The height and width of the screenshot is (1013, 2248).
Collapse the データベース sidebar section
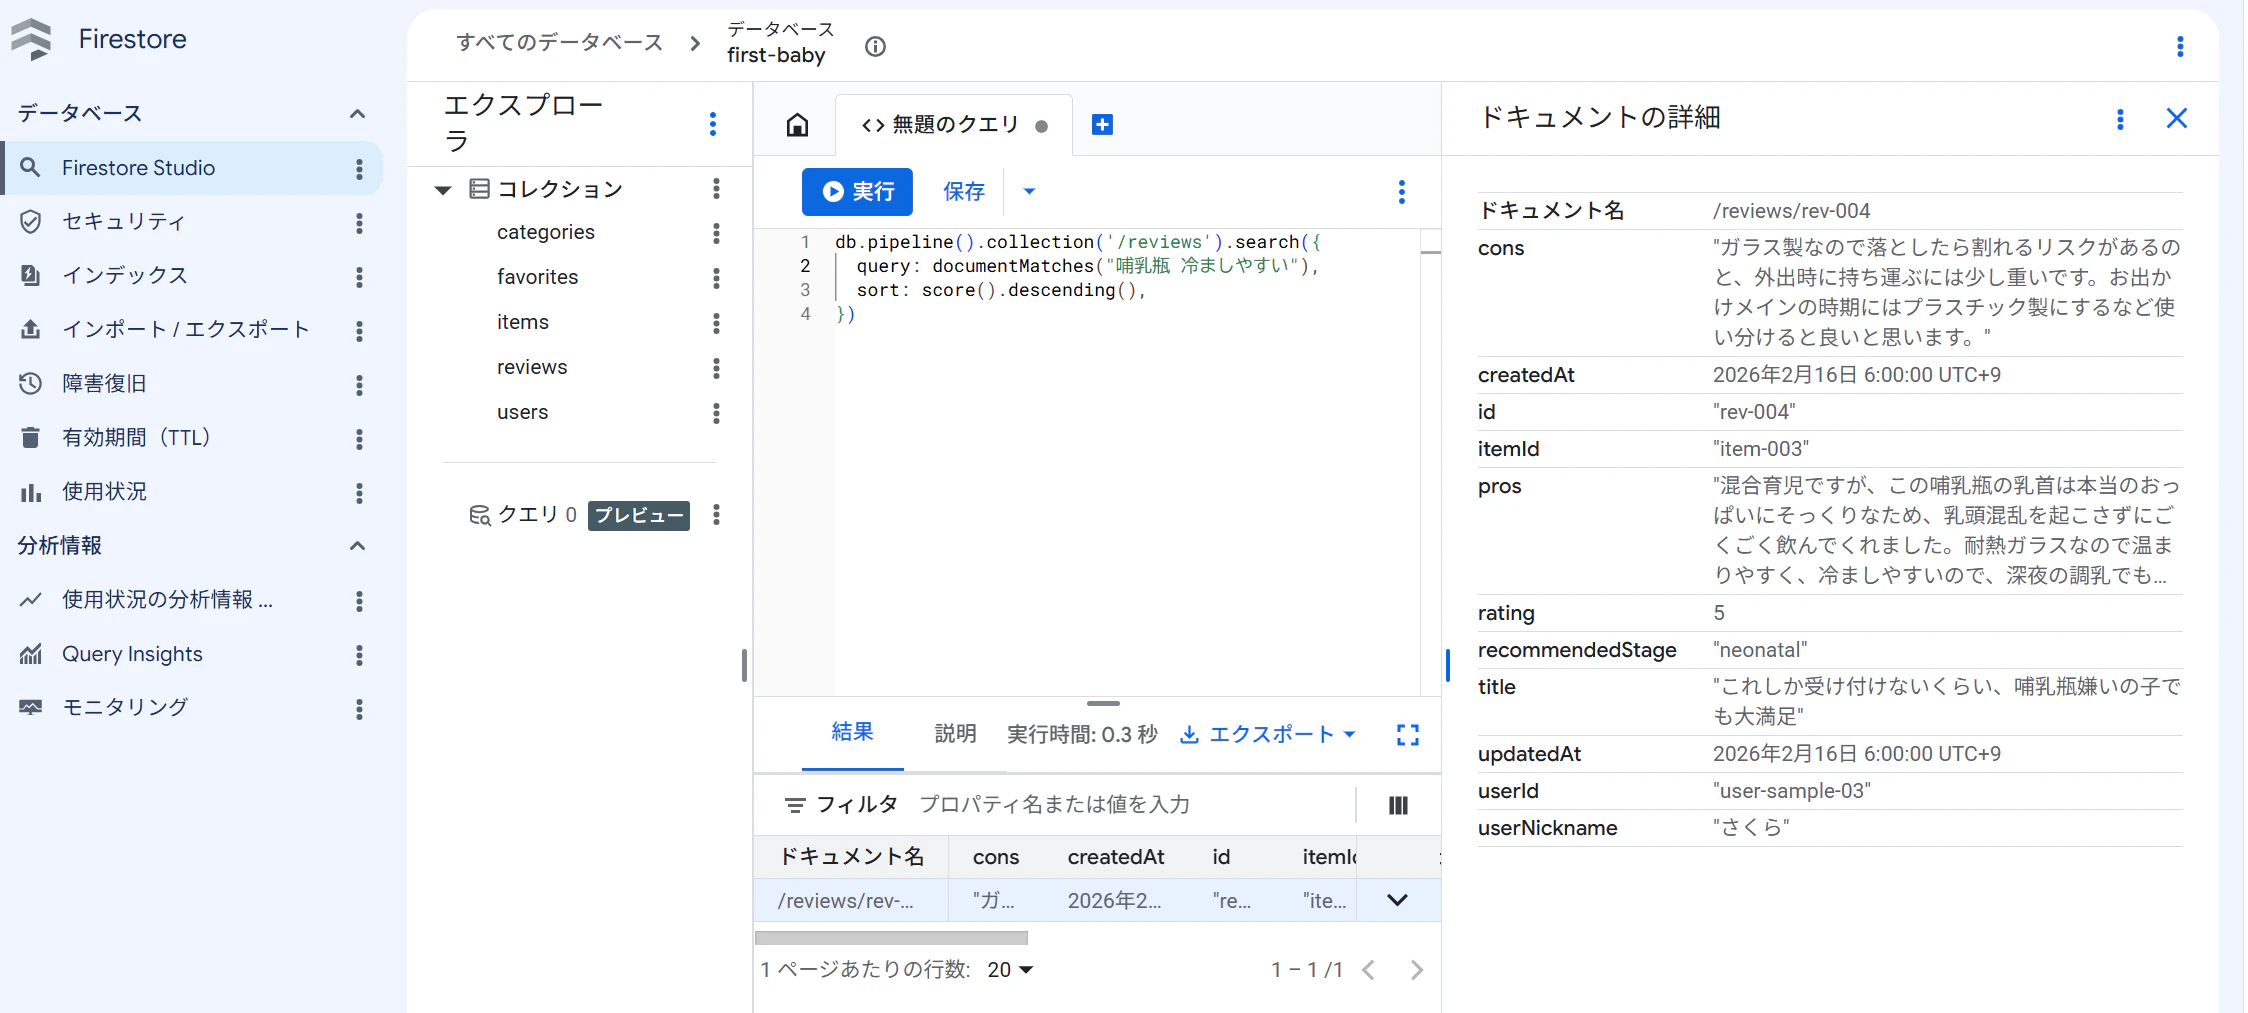[357, 114]
